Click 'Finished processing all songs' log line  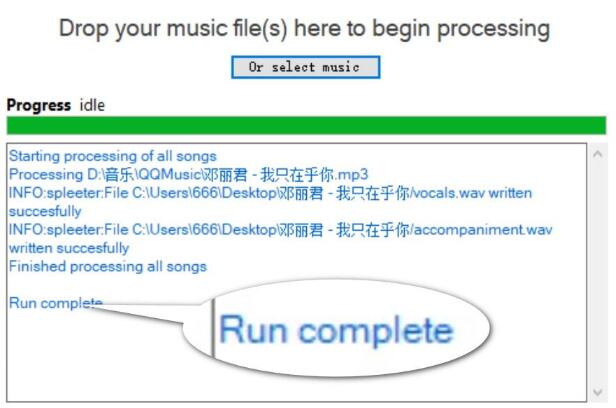click(x=108, y=266)
